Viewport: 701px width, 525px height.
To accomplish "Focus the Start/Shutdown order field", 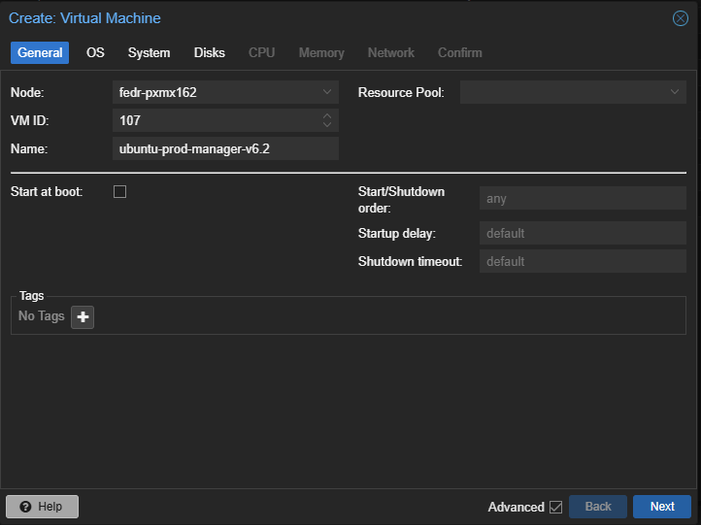I will pos(582,198).
